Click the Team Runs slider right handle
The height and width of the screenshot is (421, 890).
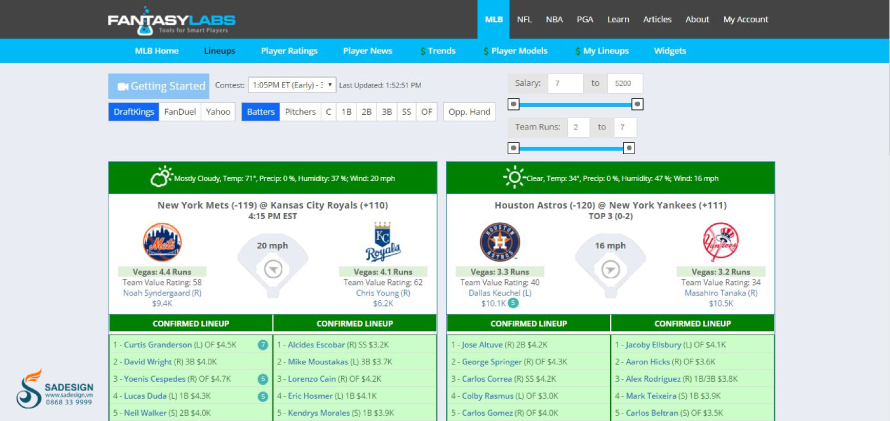[629, 149]
